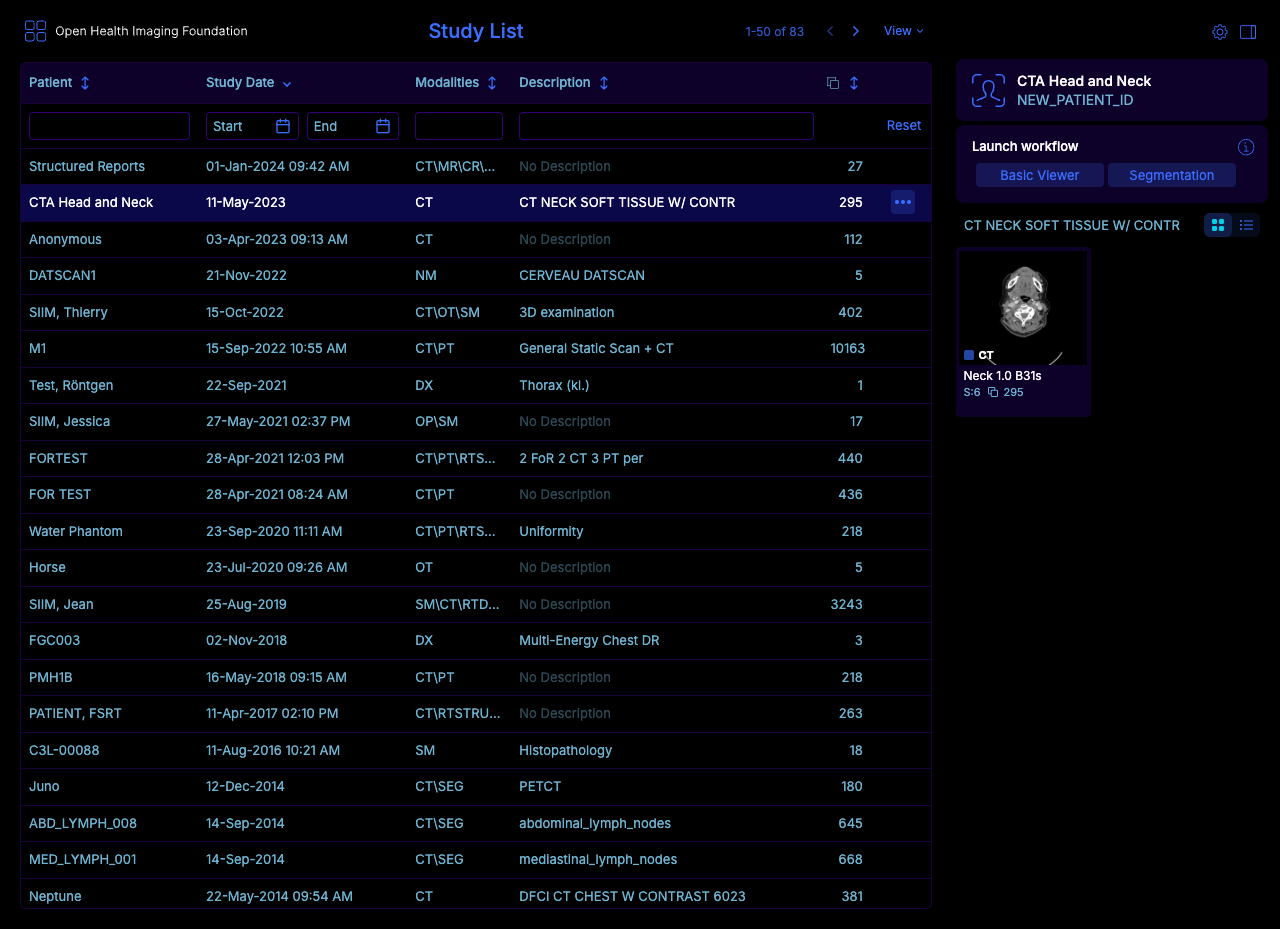Select the PMH1B study row
This screenshot has width=1280, height=929.
pyautogui.click(x=475, y=677)
